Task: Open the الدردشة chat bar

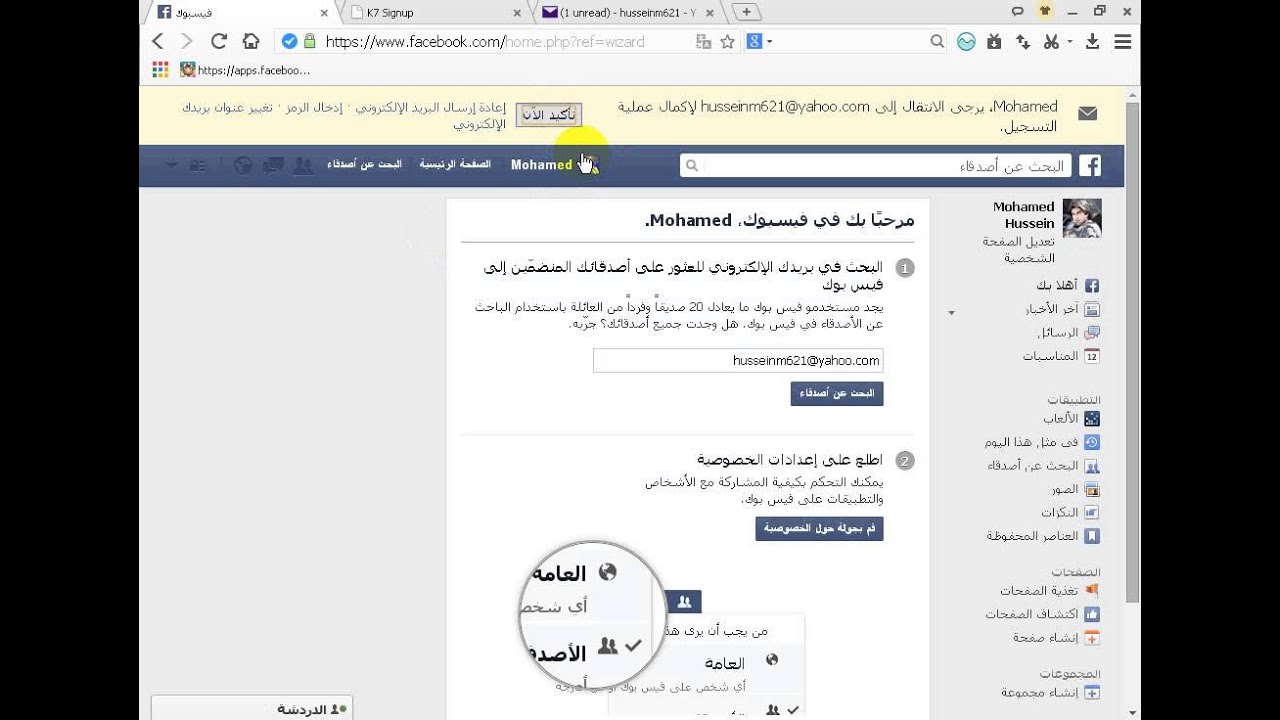Action: 252,709
